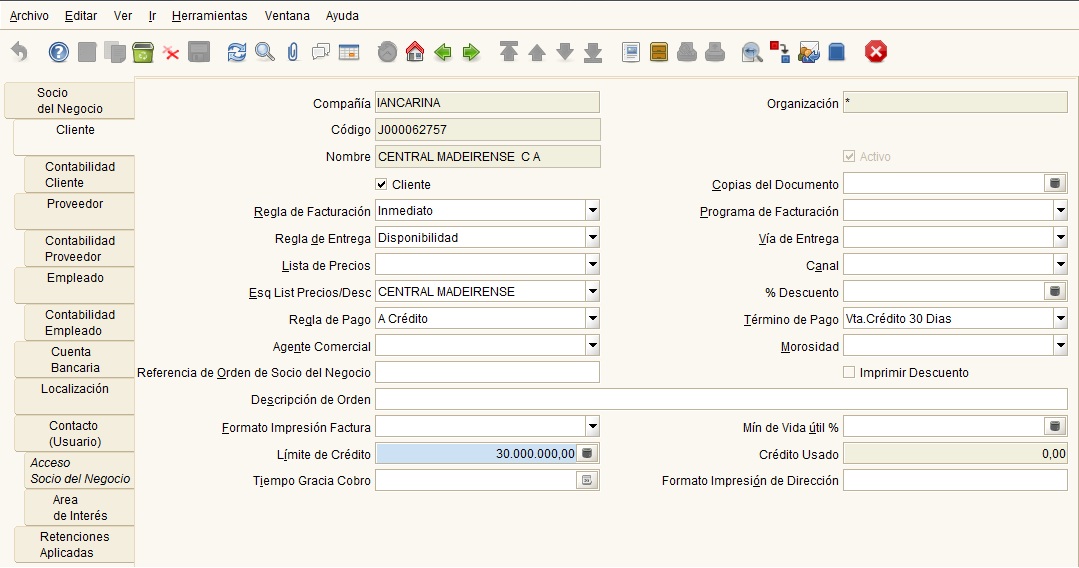Open the Herramientas menu
1079x568 pixels.
[x=209, y=15]
